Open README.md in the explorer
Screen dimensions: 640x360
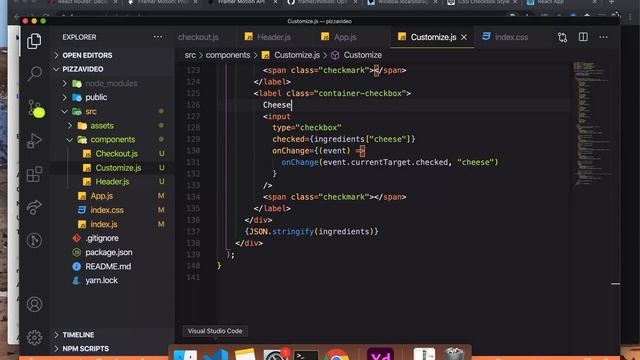point(108,267)
